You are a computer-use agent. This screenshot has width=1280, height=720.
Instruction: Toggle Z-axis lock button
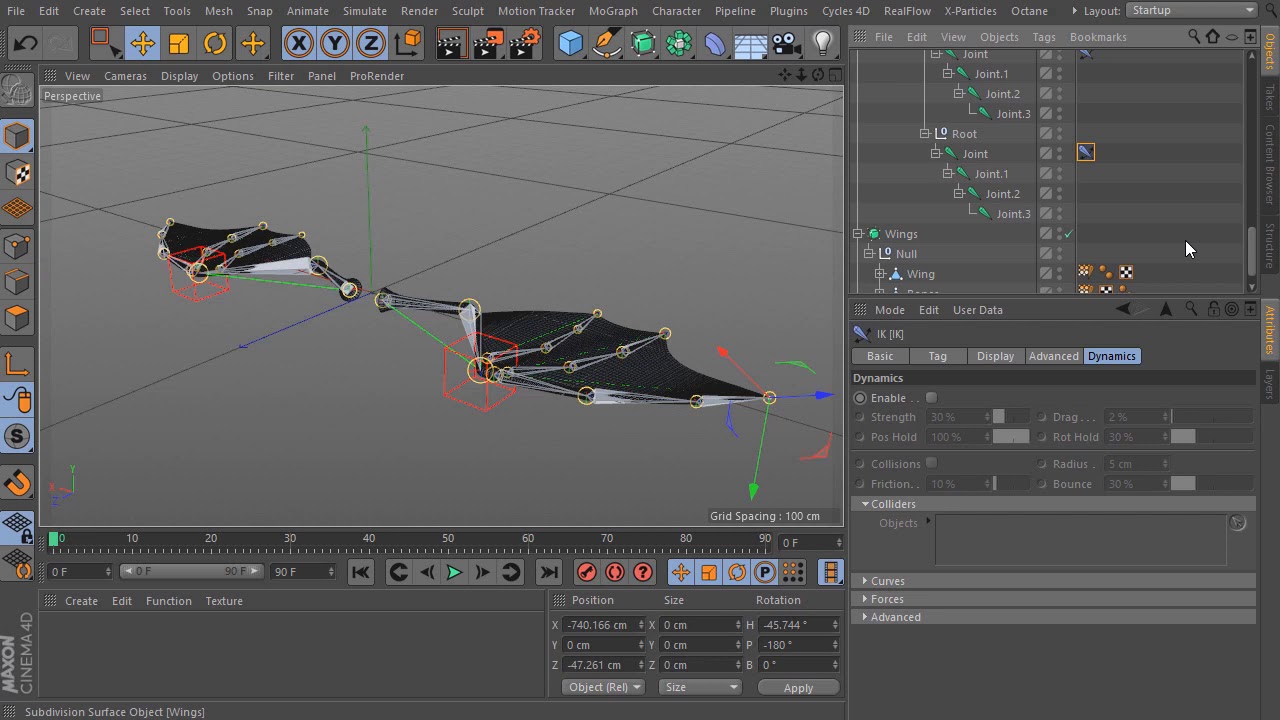point(370,43)
